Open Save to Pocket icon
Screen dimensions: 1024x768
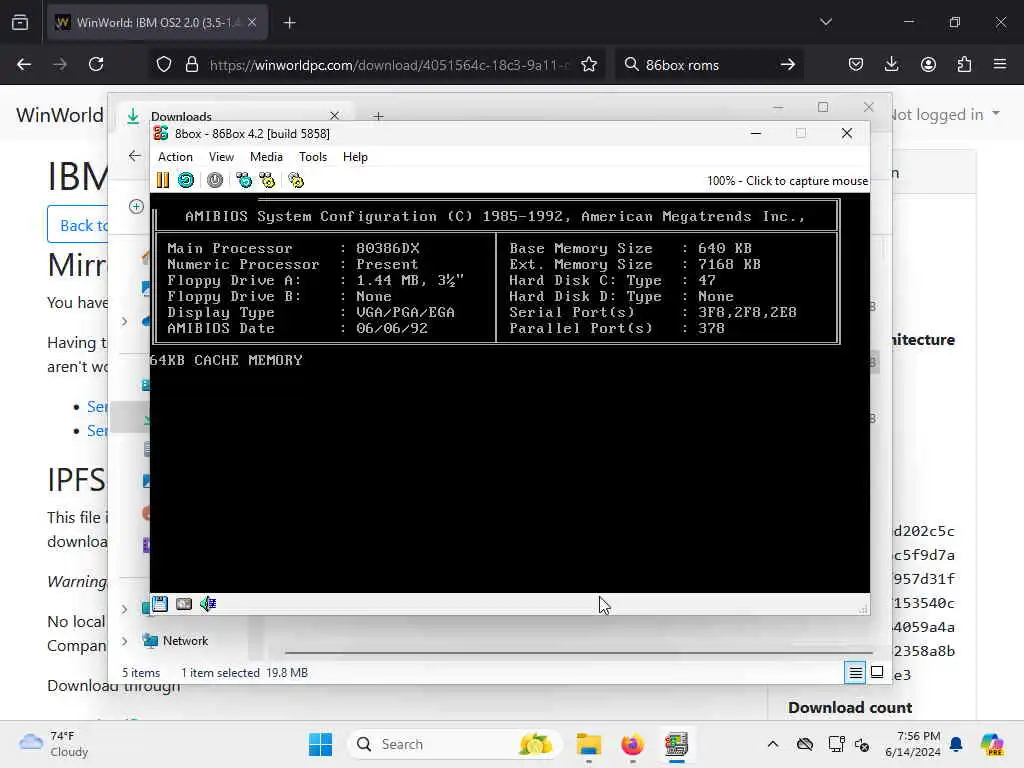point(856,64)
